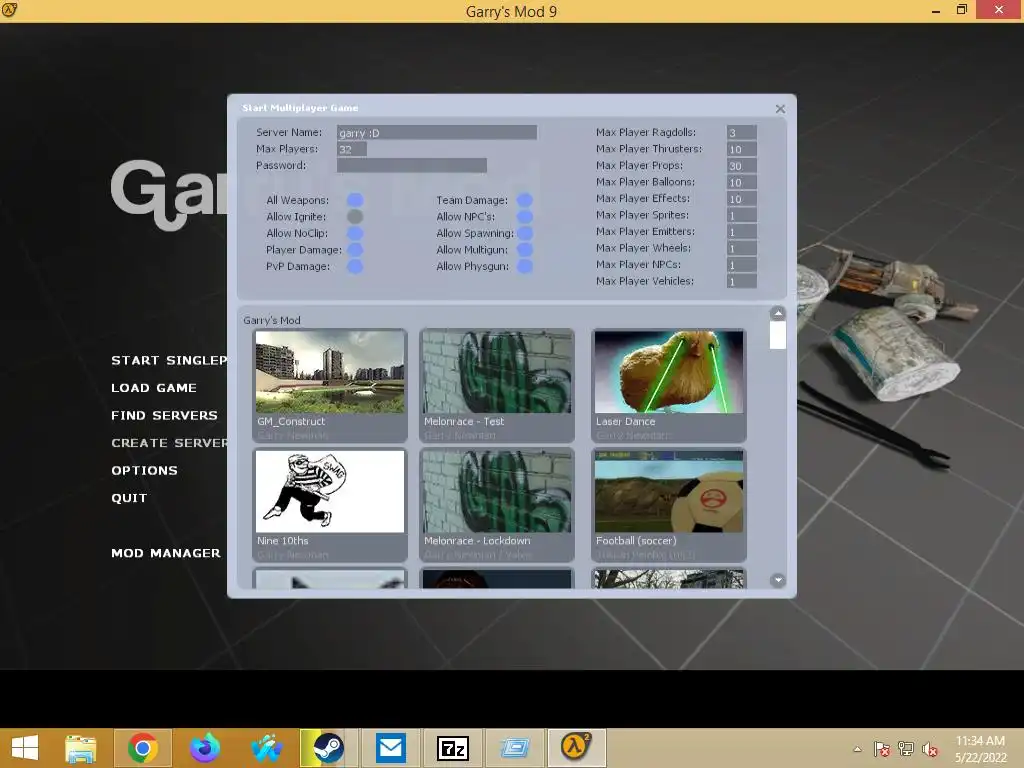Click the Garry's Mod title bar icon
This screenshot has height=768, width=1024.
pyautogui.click(x=10, y=10)
